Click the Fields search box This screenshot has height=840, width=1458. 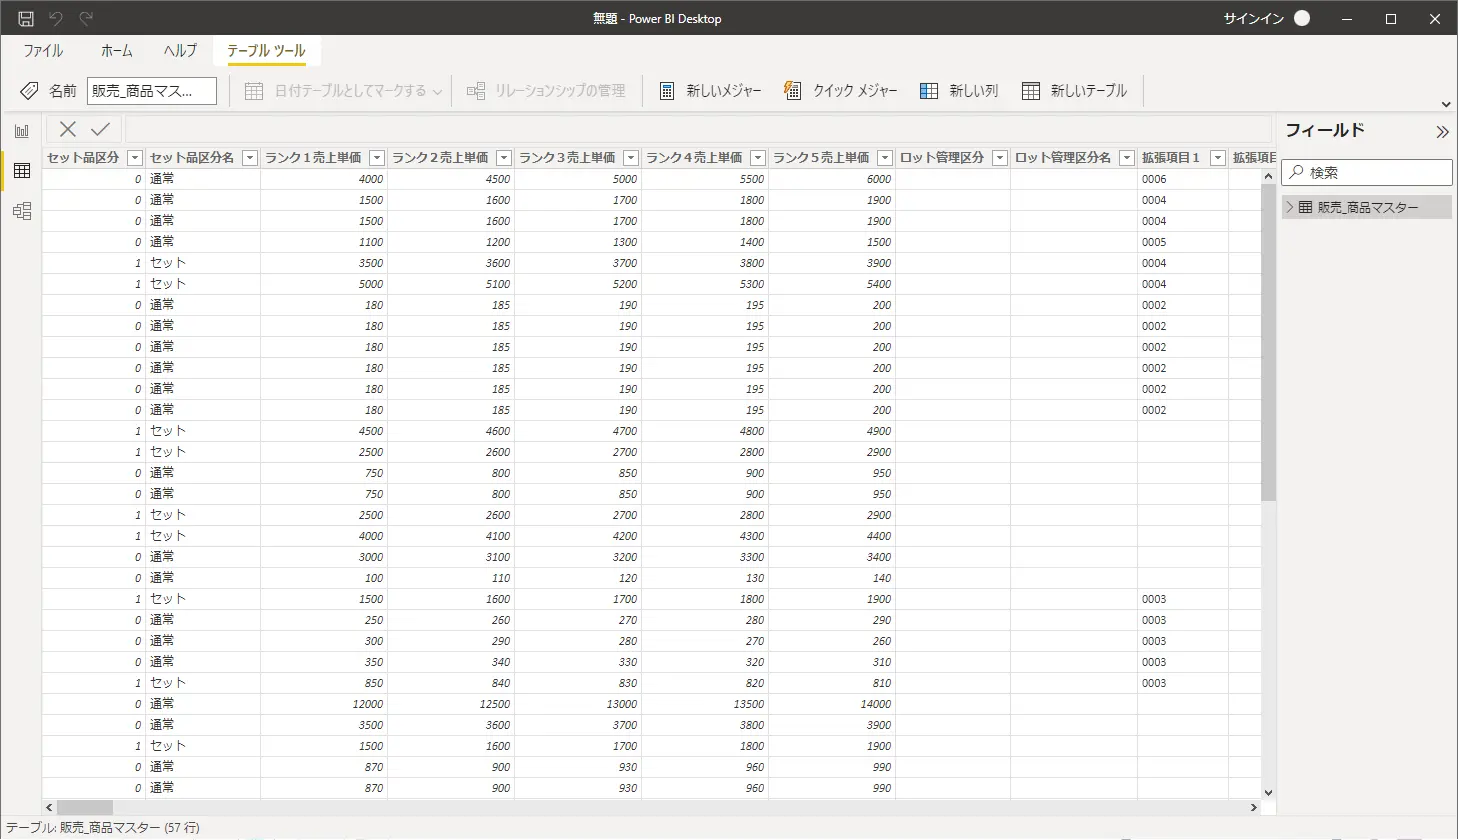[x=1367, y=172]
